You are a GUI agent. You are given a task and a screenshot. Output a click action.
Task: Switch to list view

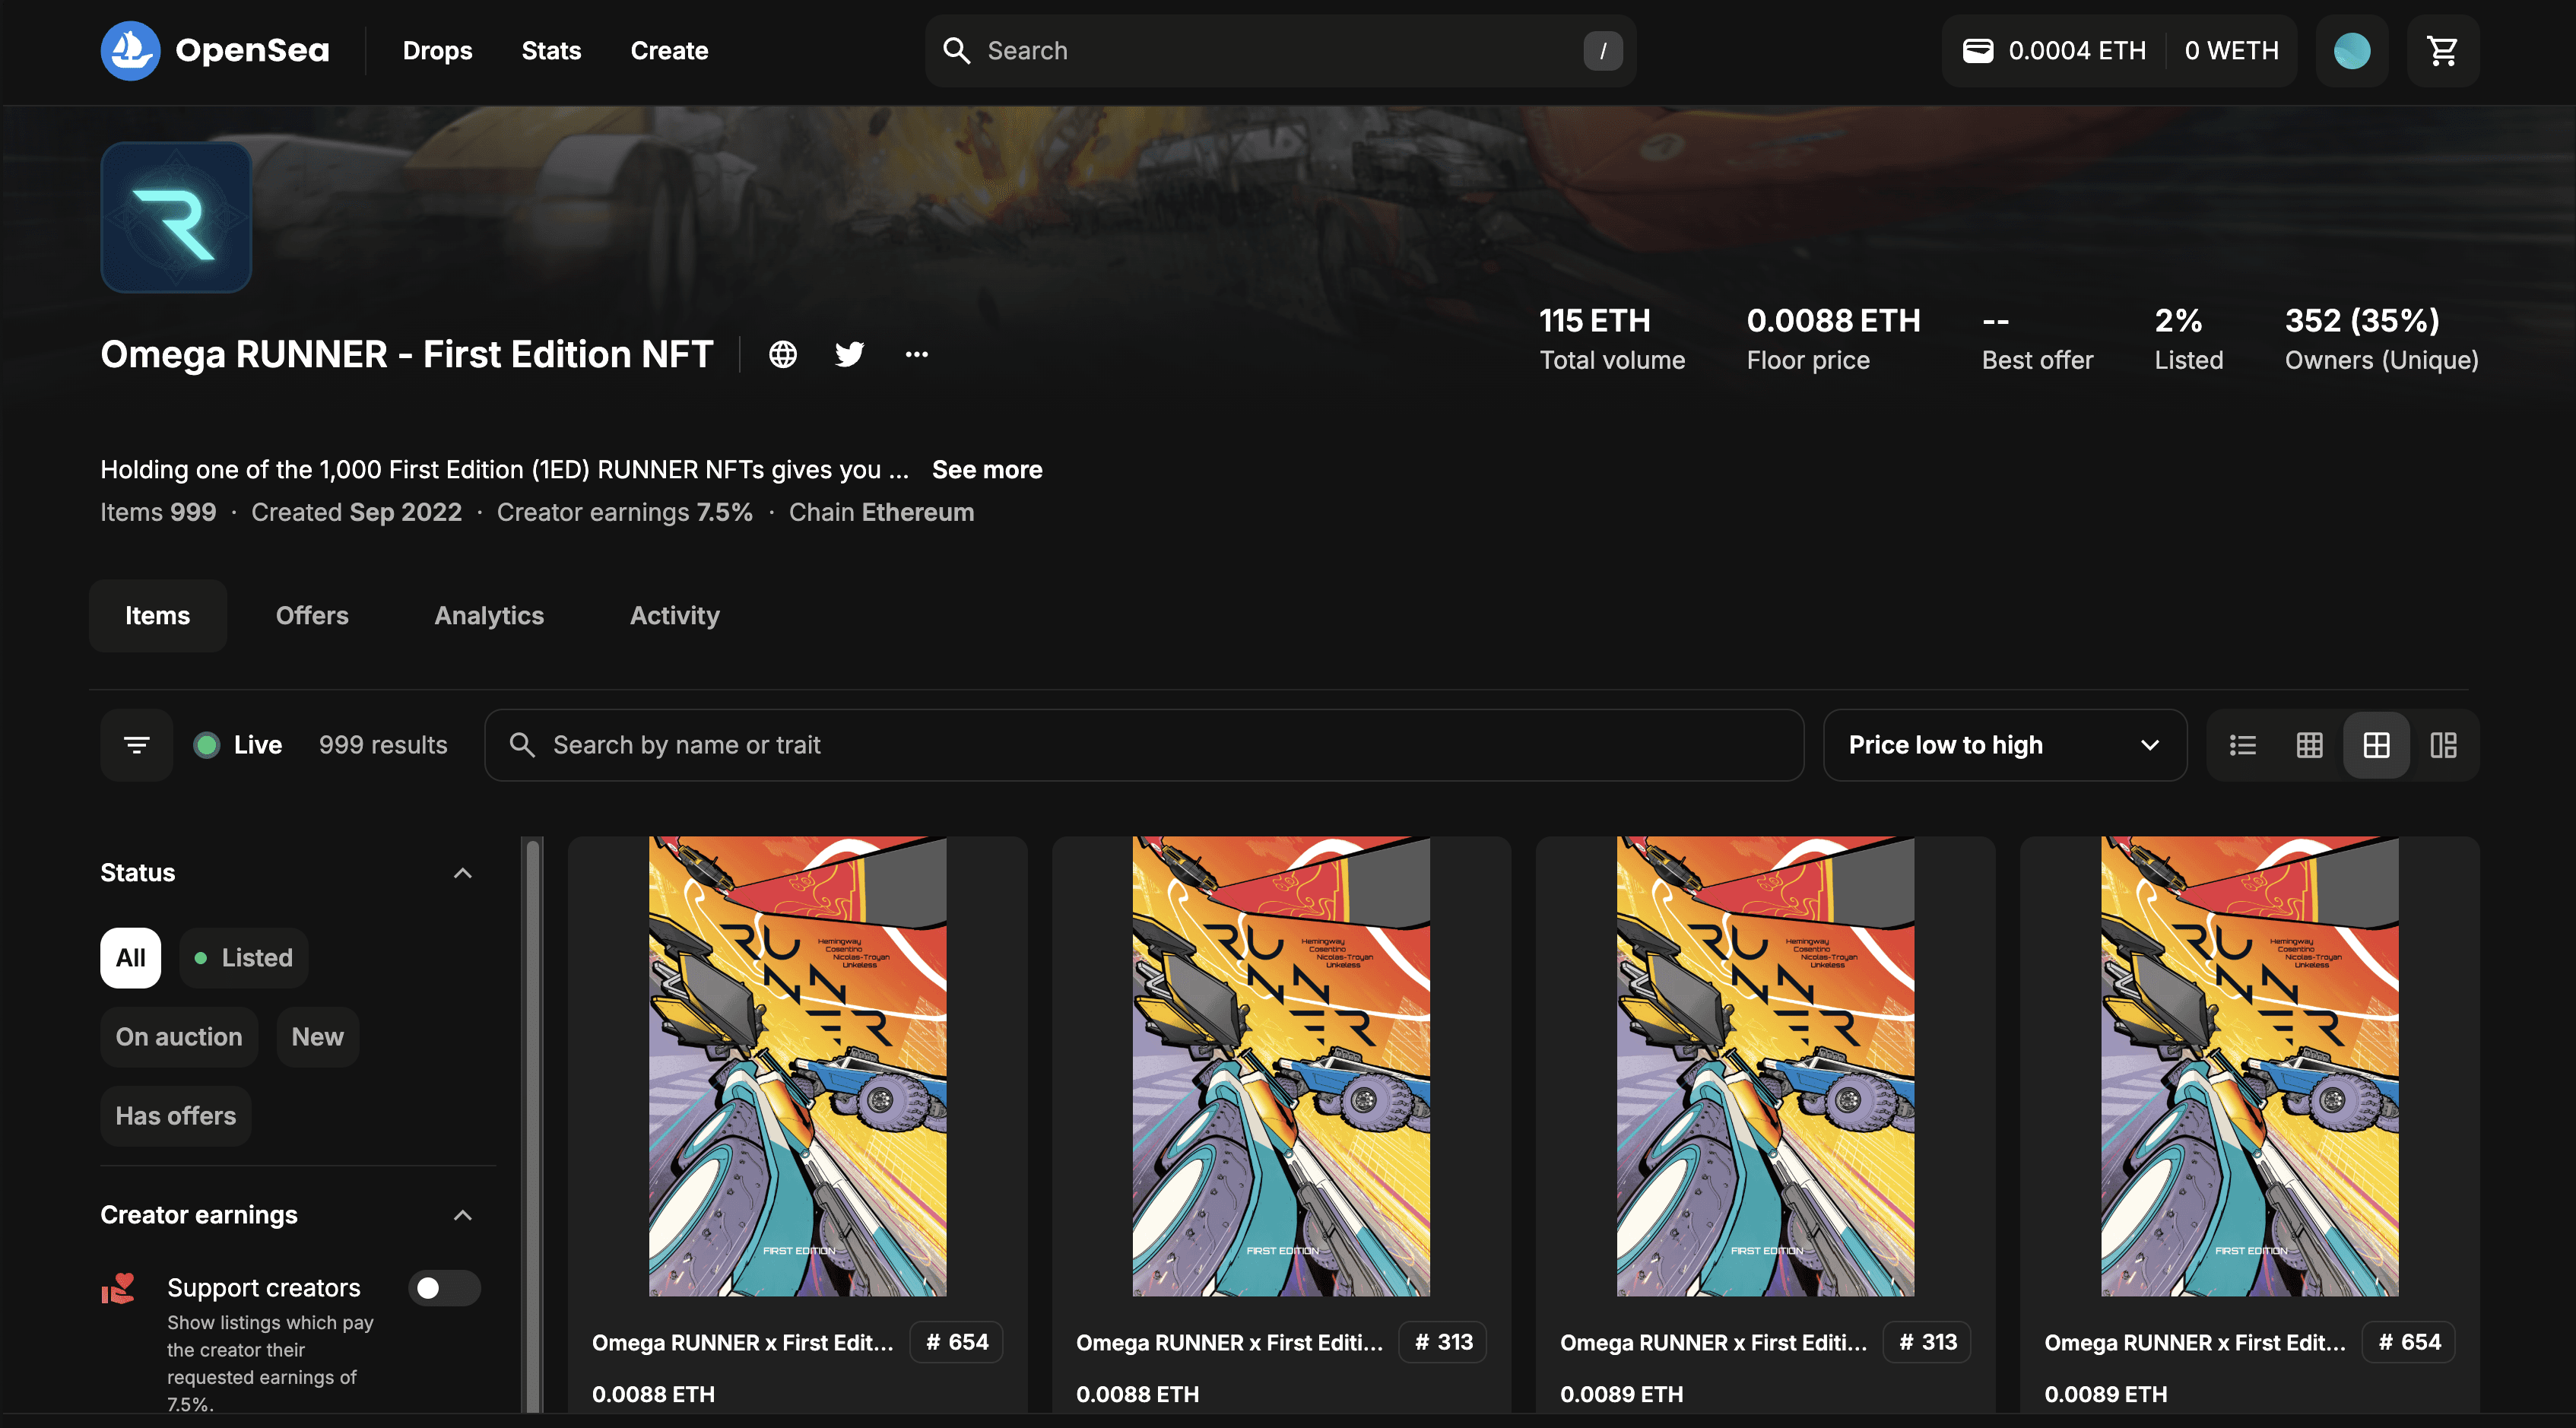click(2242, 745)
